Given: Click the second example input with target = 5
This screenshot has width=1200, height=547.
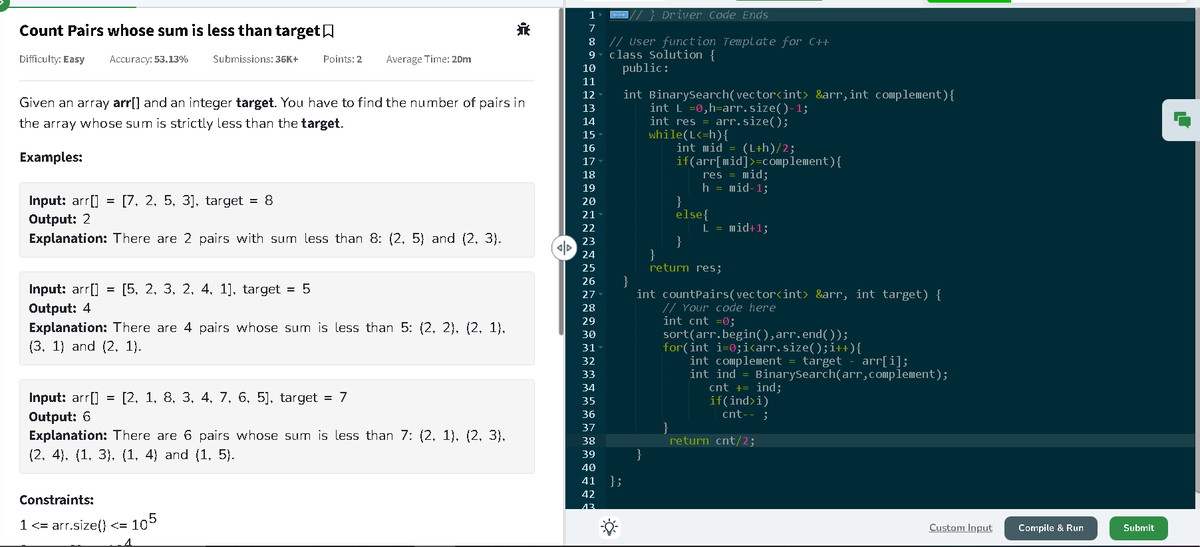Looking at the screenshot, I should click(x=170, y=289).
